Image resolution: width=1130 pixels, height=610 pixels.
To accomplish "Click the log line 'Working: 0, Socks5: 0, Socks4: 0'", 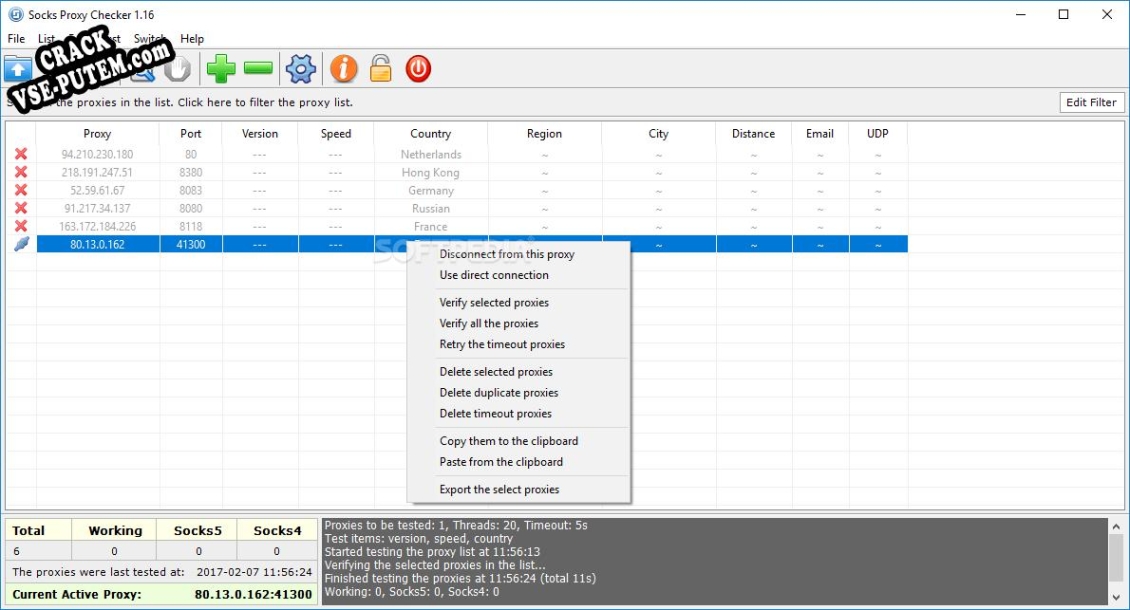I will click(x=411, y=592).
